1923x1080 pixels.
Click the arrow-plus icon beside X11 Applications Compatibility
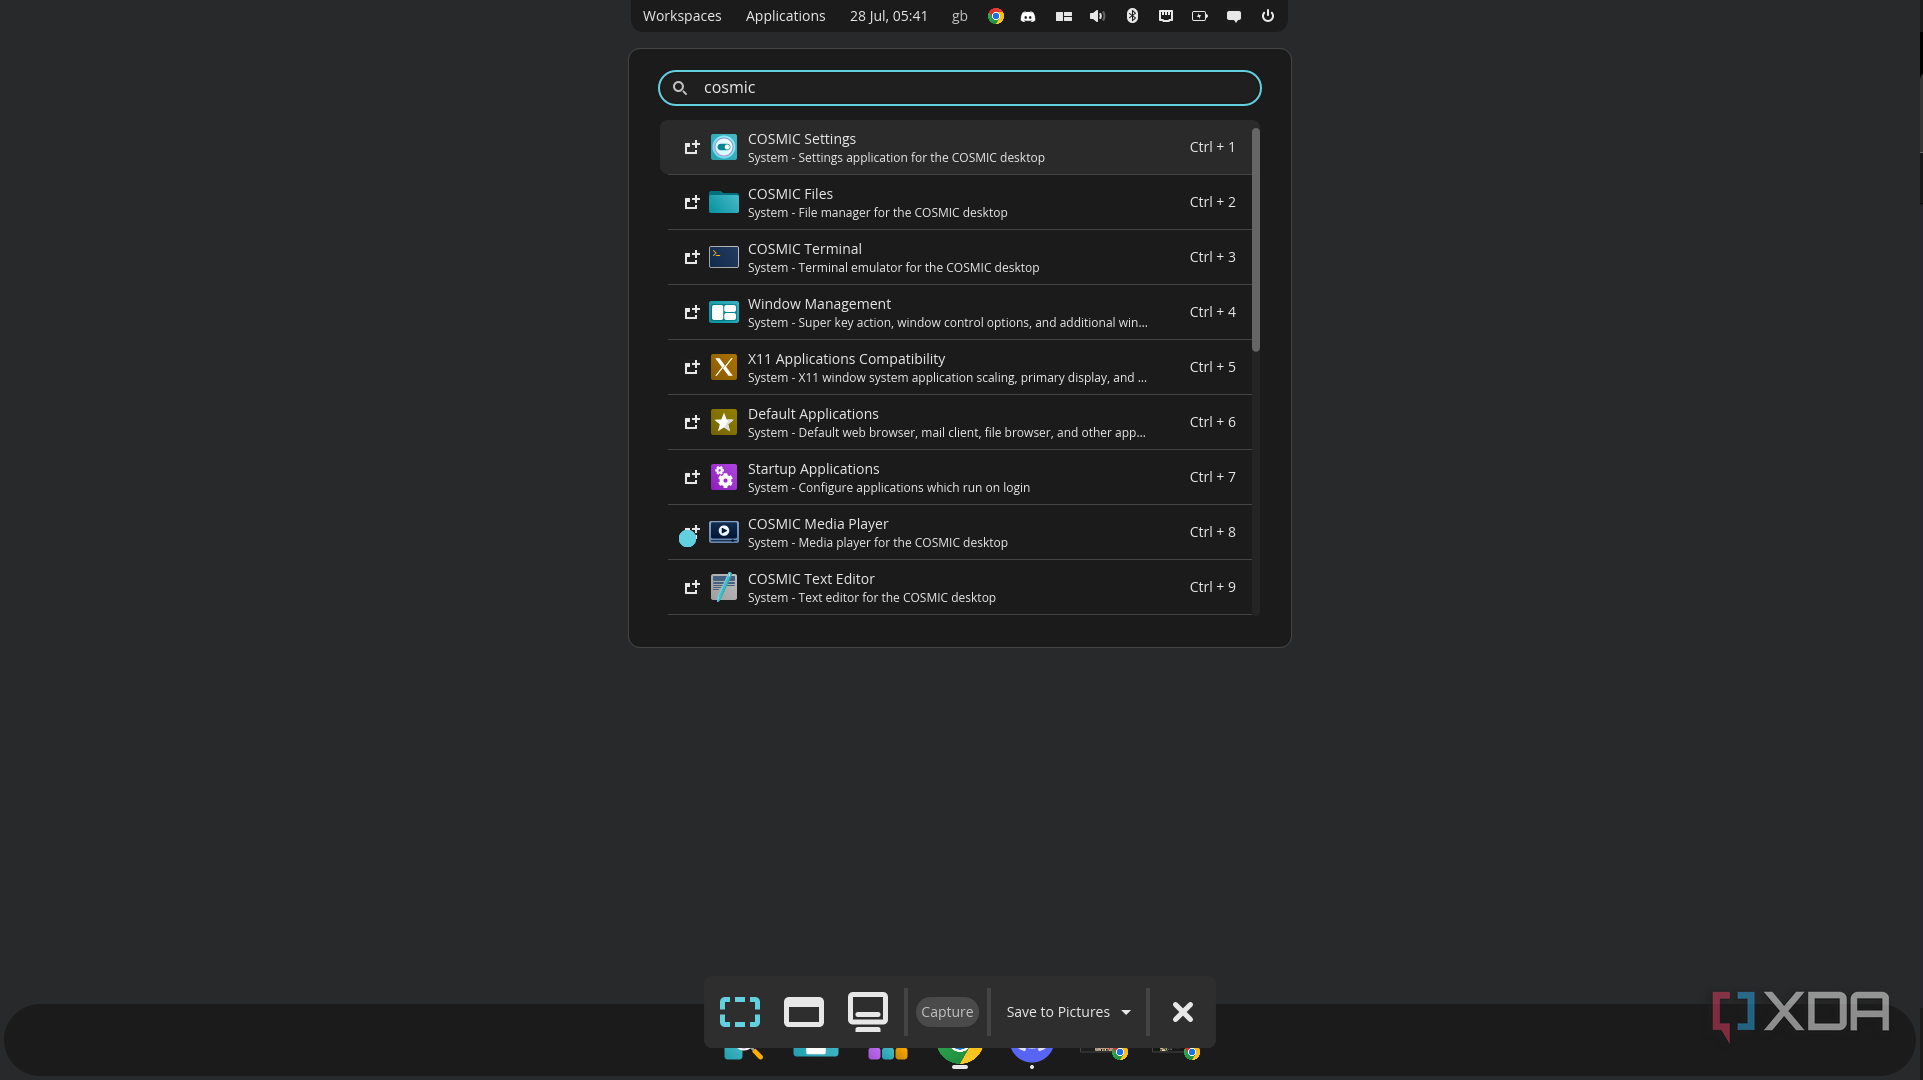pos(691,367)
